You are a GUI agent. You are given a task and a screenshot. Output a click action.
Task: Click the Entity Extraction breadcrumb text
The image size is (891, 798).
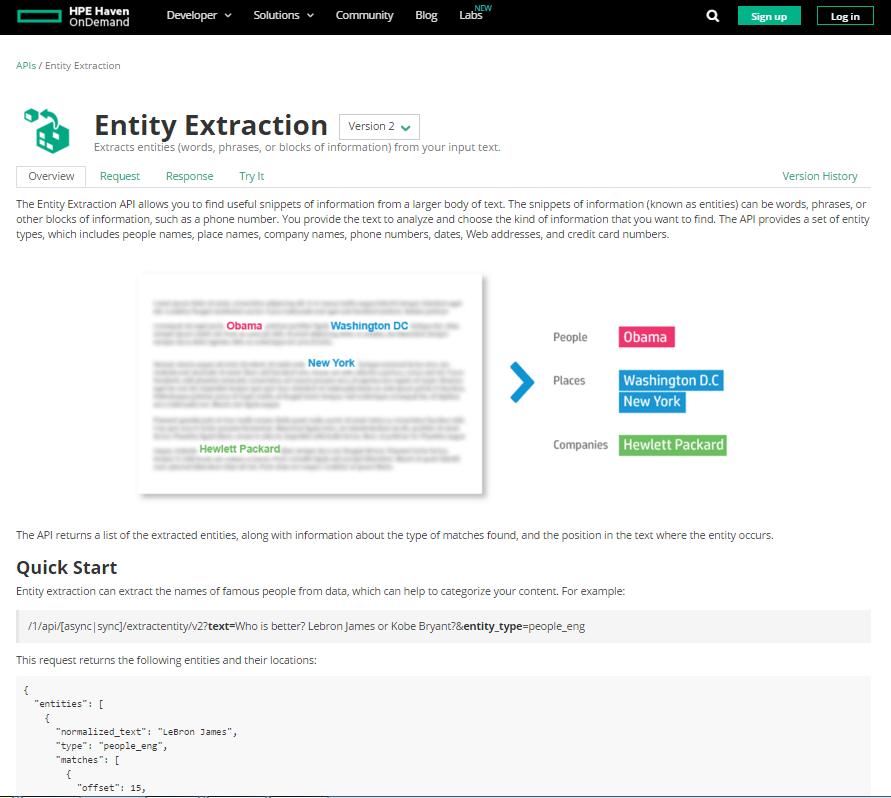83,65
